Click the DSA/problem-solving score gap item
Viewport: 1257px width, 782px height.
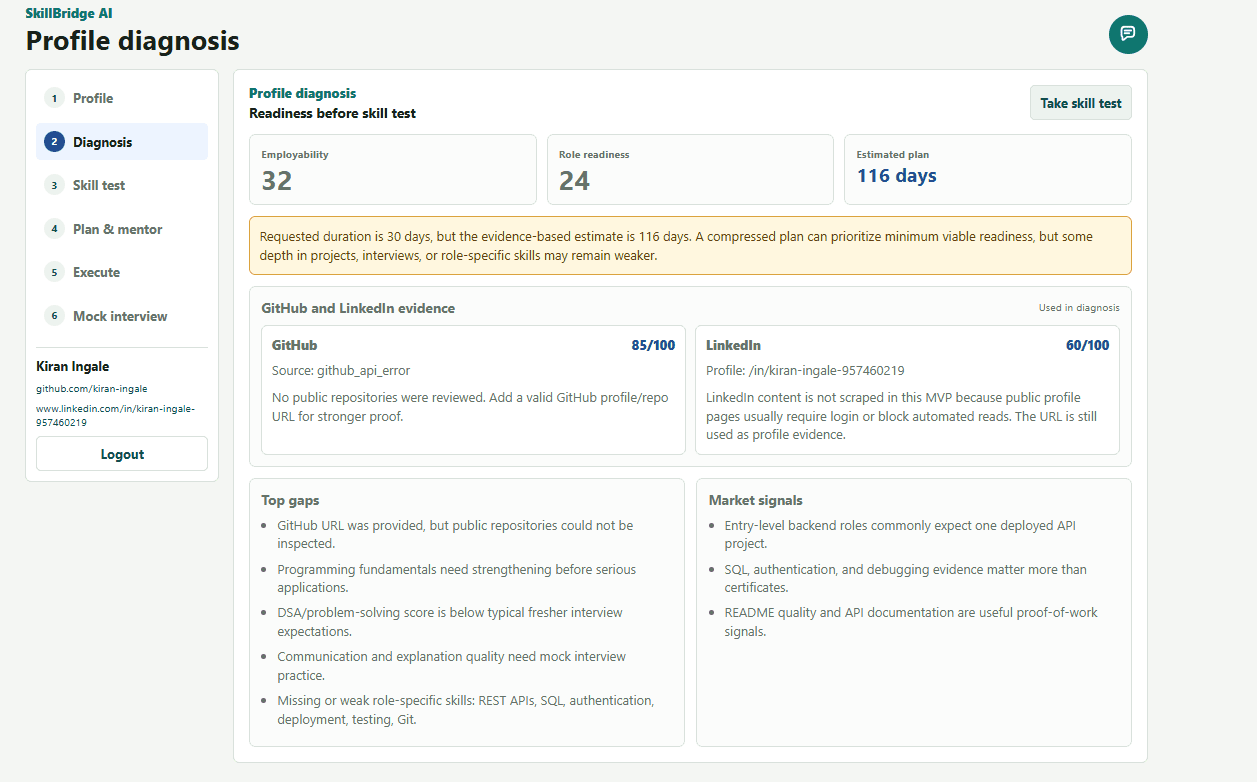tap(450, 622)
